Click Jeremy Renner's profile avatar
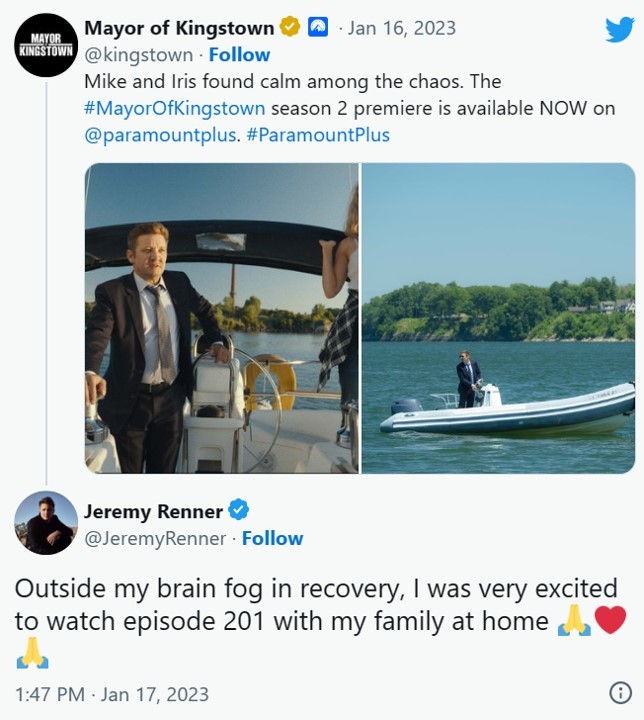The height and width of the screenshot is (720, 644). click(x=46, y=523)
